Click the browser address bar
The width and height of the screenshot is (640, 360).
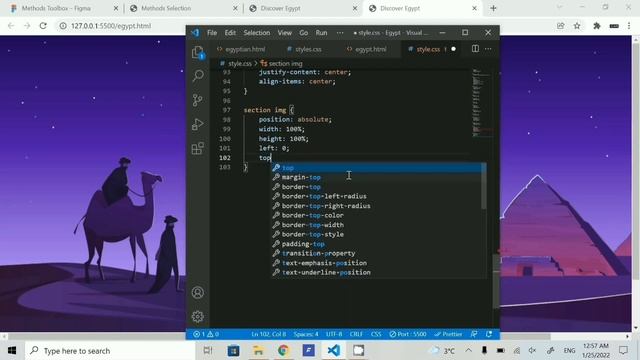[302, 26]
